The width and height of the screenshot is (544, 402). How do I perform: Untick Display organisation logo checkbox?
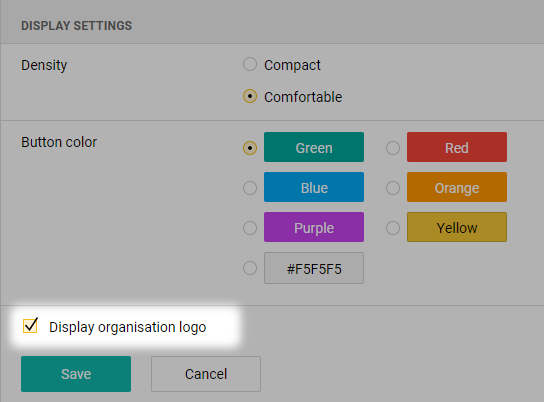click(30, 326)
